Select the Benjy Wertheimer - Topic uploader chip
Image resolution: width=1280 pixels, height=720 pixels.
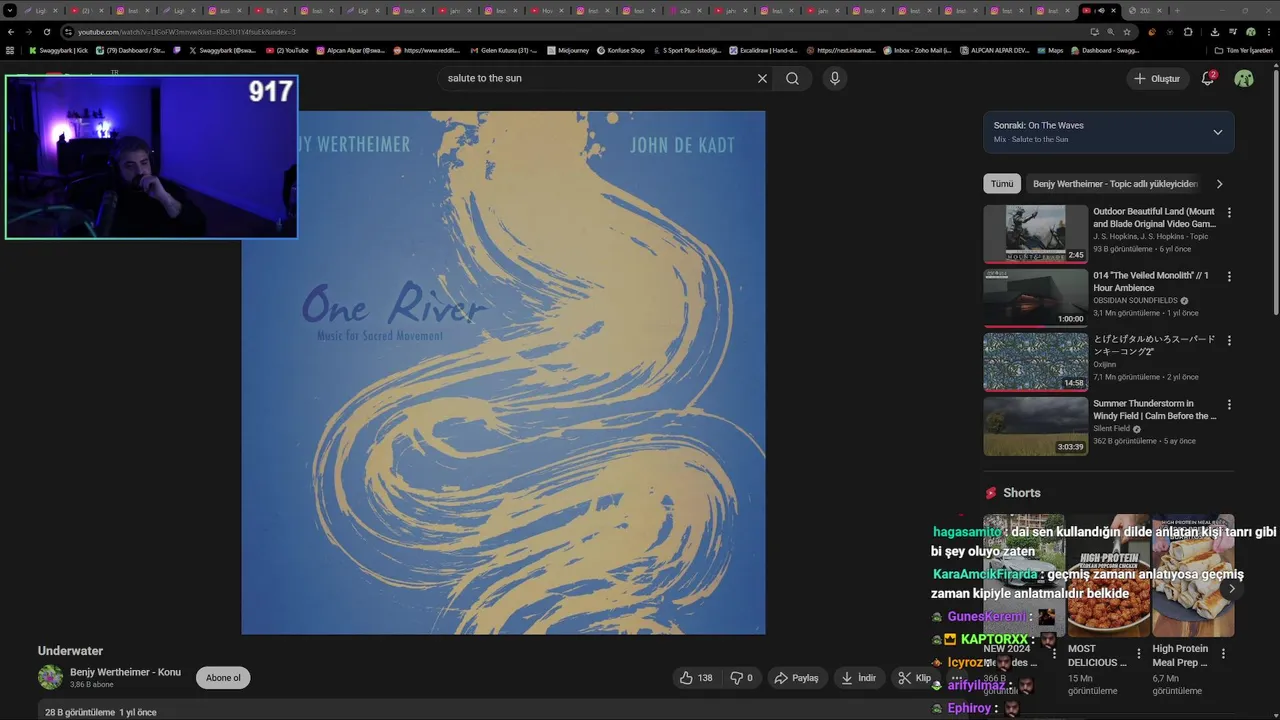(x=1115, y=184)
